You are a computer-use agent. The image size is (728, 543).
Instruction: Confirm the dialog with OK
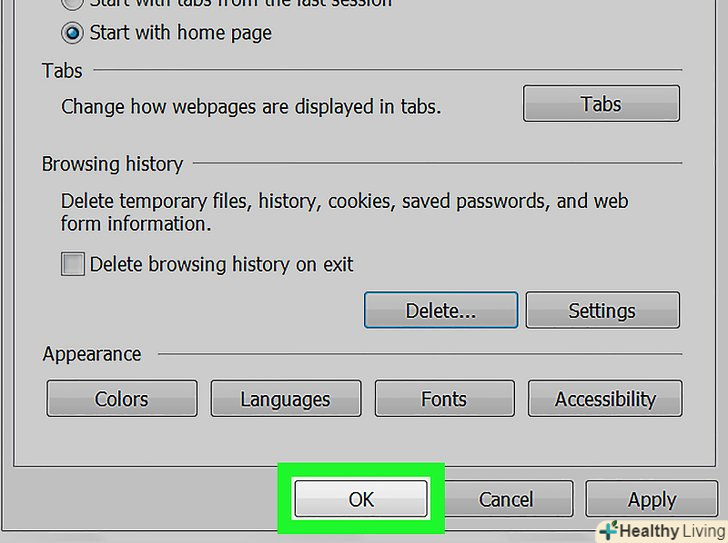coord(361,499)
